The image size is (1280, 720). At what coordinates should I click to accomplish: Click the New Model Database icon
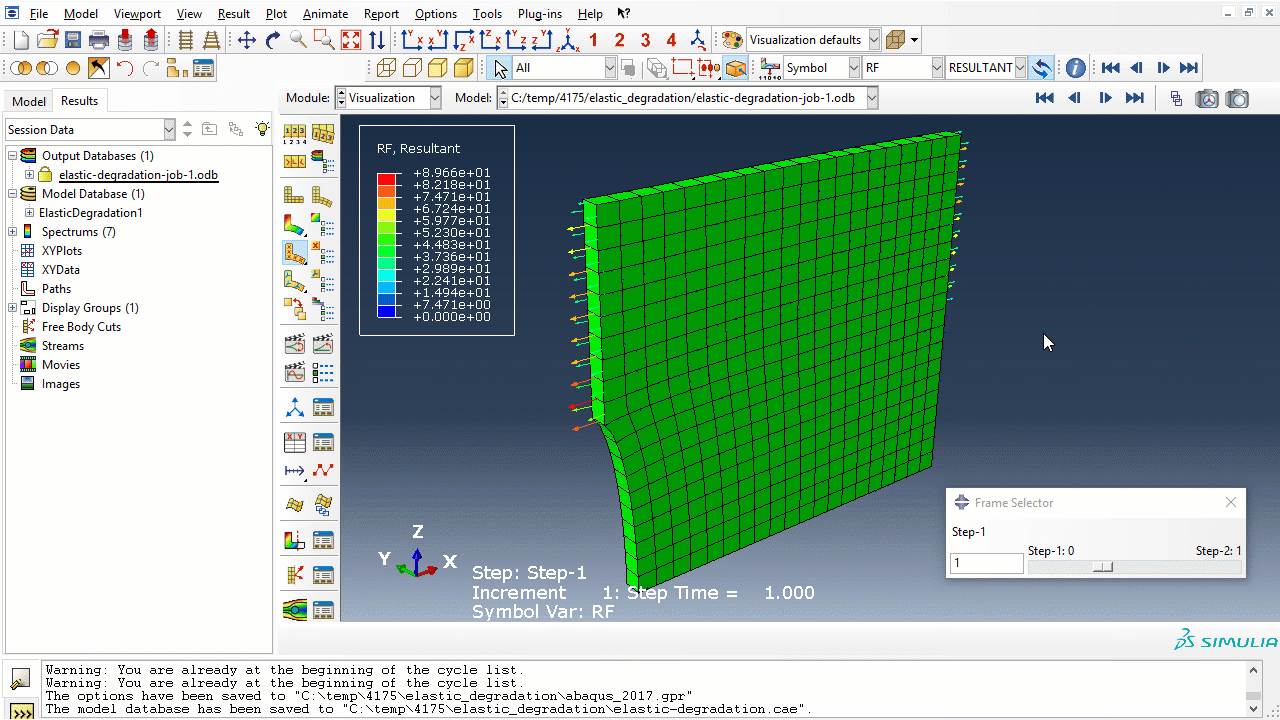21,40
